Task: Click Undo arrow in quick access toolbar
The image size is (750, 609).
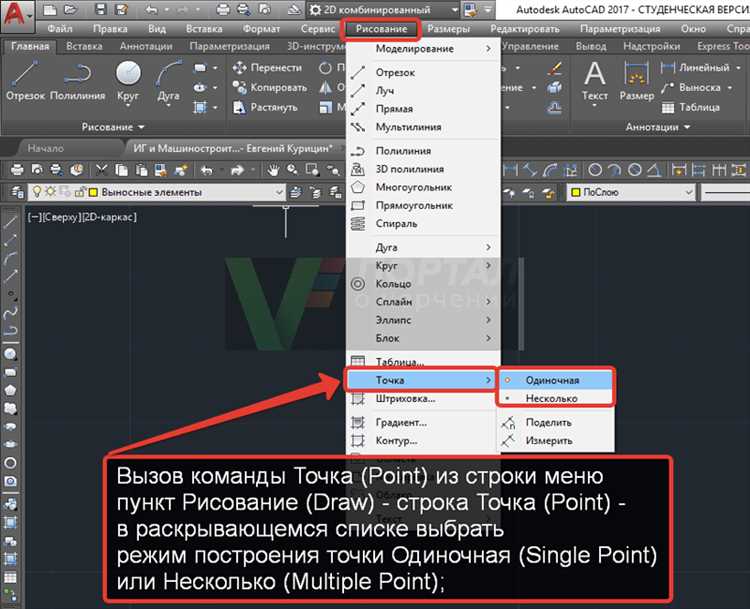Action: [x=151, y=10]
